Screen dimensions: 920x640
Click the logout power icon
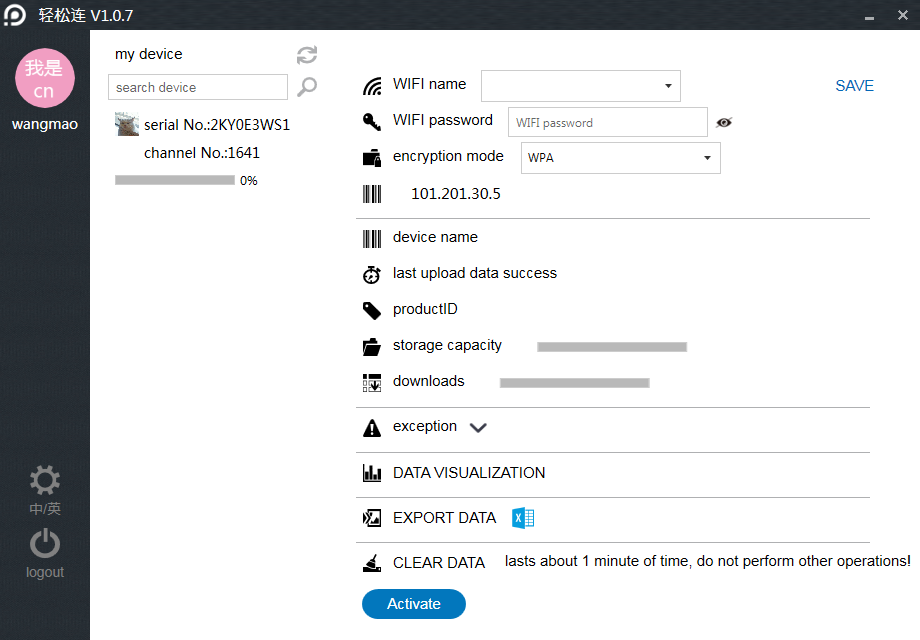pos(45,543)
